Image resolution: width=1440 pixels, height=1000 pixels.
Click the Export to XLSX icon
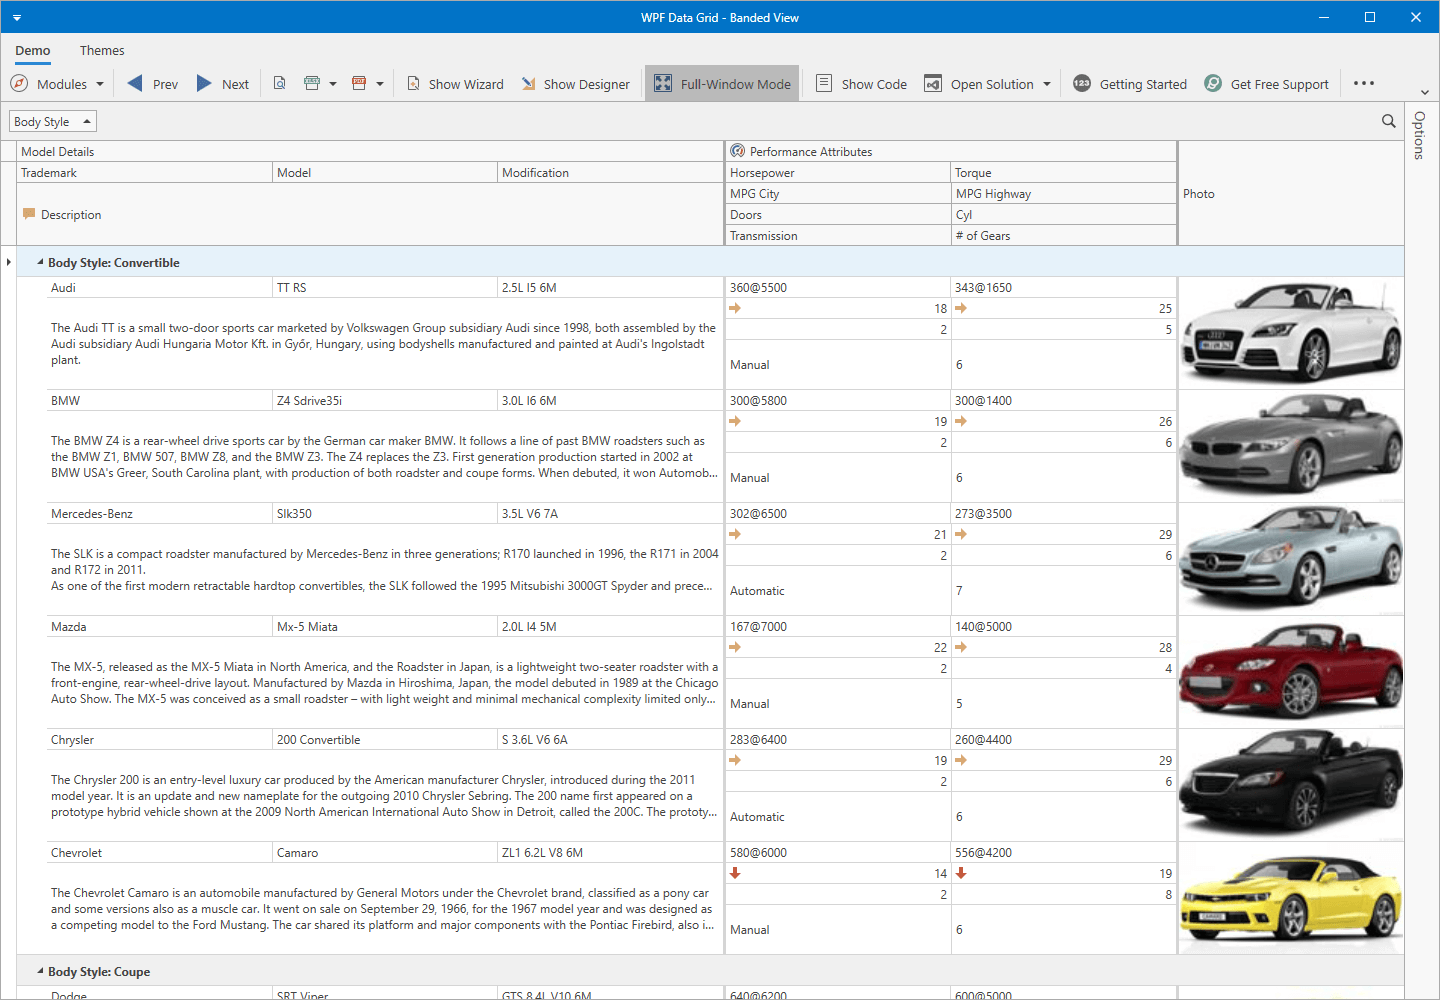(312, 84)
